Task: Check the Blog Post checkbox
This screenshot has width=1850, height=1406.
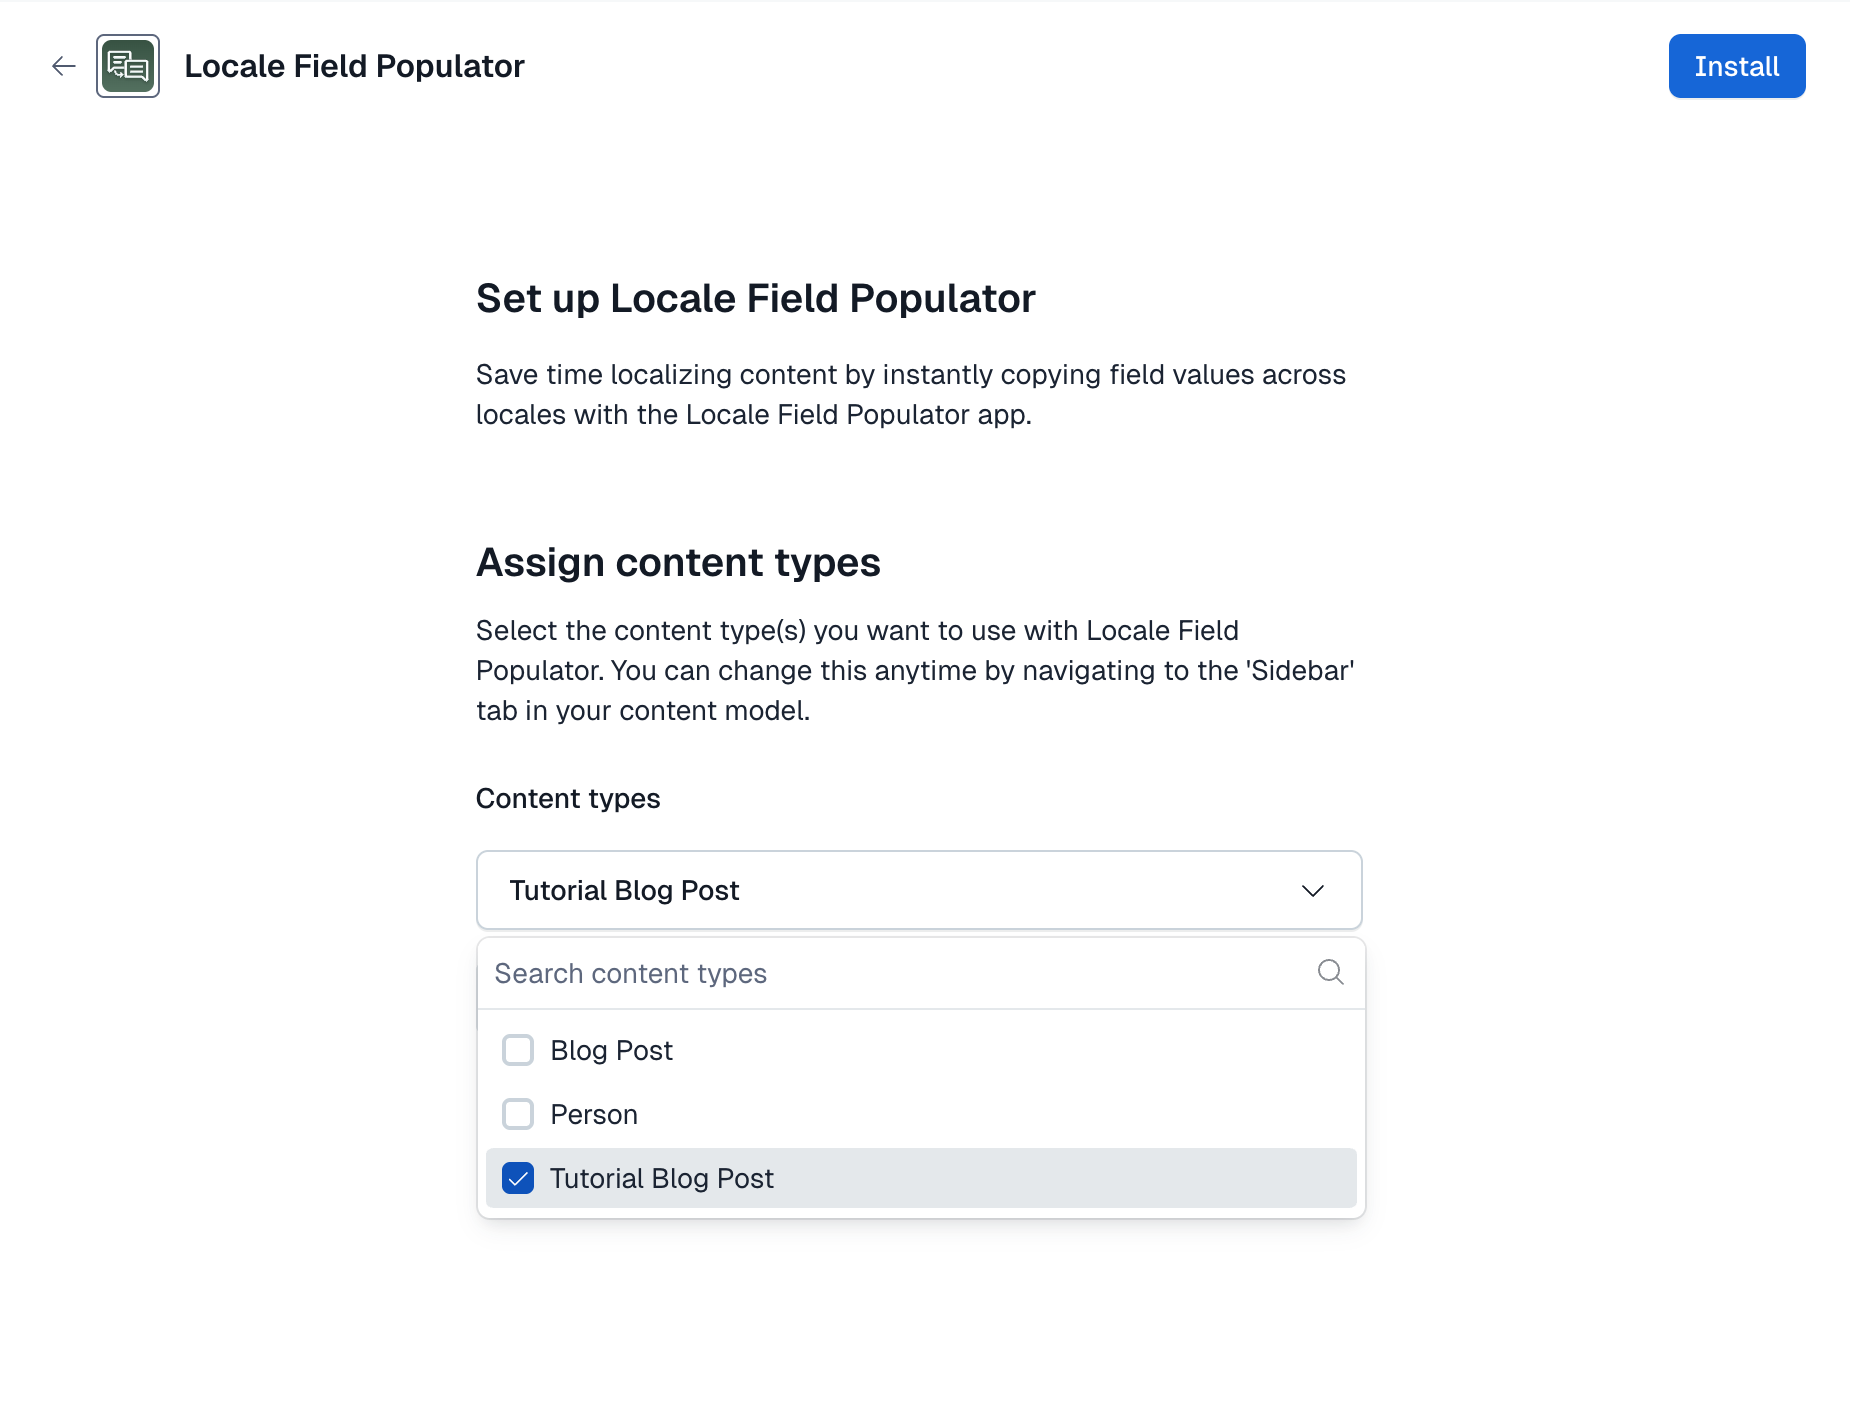Action: [518, 1050]
